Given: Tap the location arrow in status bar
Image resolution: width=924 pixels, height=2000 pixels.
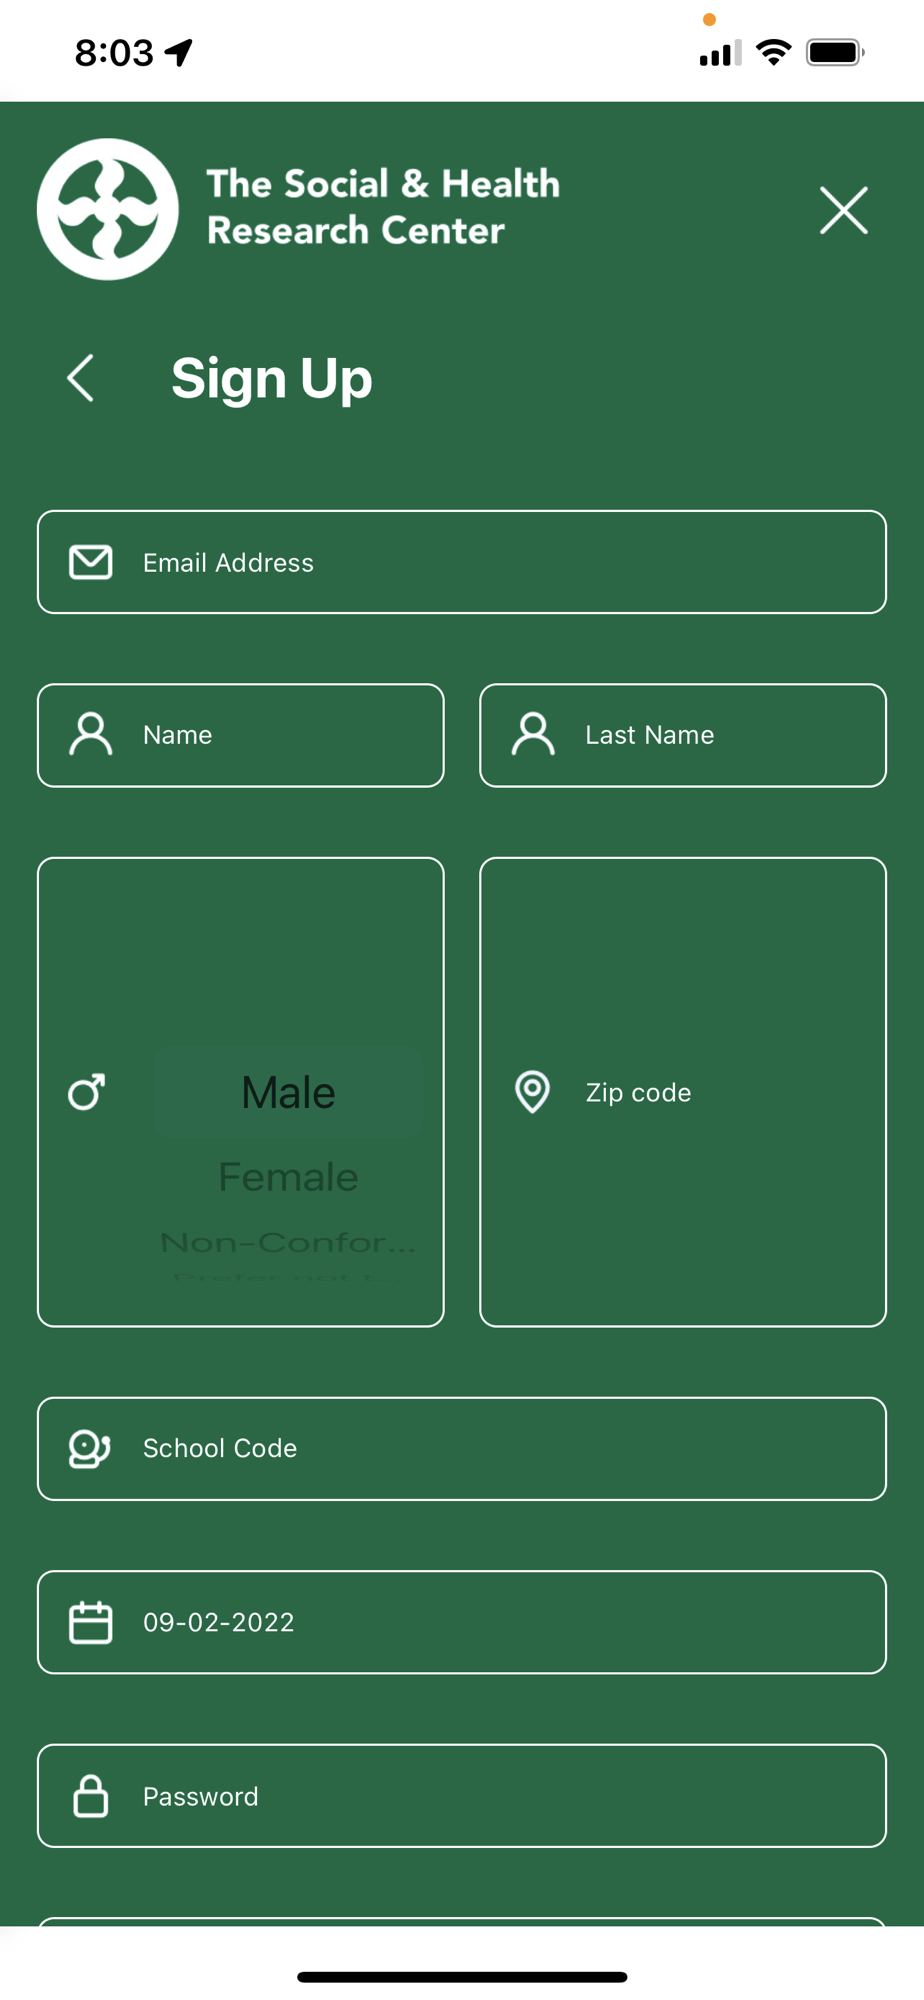Looking at the screenshot, I should tap(178, 52).
